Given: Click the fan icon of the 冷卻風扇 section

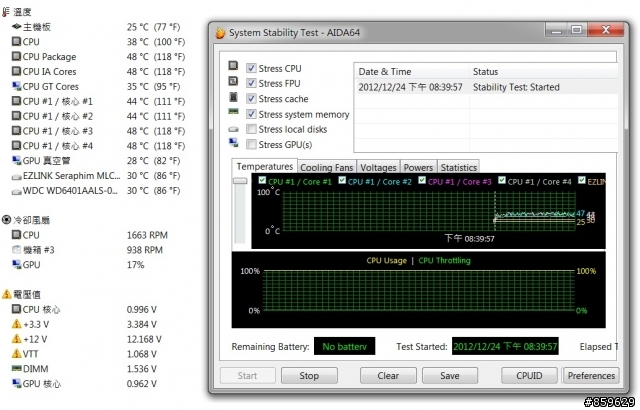Looking at the screenshot, I should point(7,220).
